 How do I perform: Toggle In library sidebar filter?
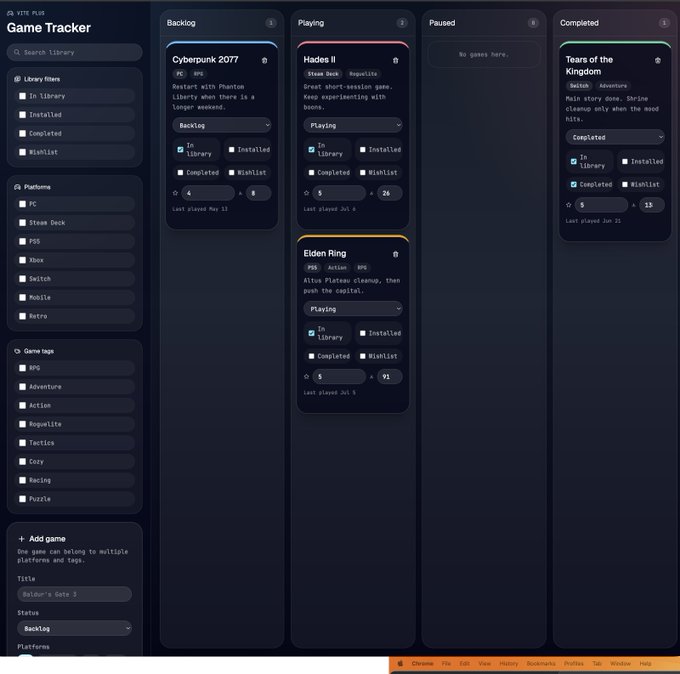tap(23, 96)
